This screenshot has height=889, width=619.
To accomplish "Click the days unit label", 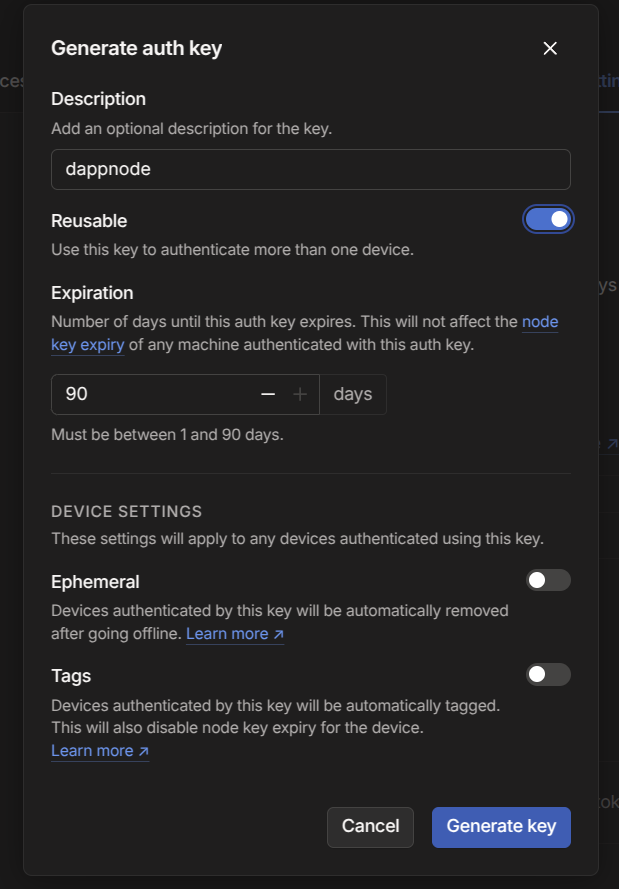I will (x=353, y=394).
